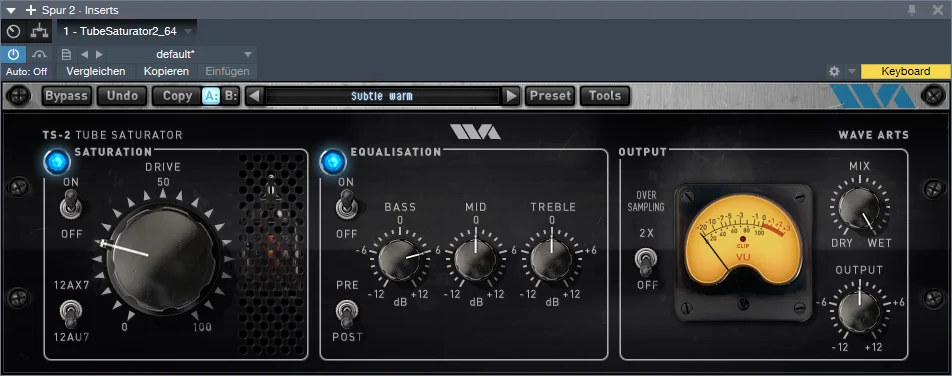952x376 pixels.
Task: Go to next host preset
Action: pos(100,55)
